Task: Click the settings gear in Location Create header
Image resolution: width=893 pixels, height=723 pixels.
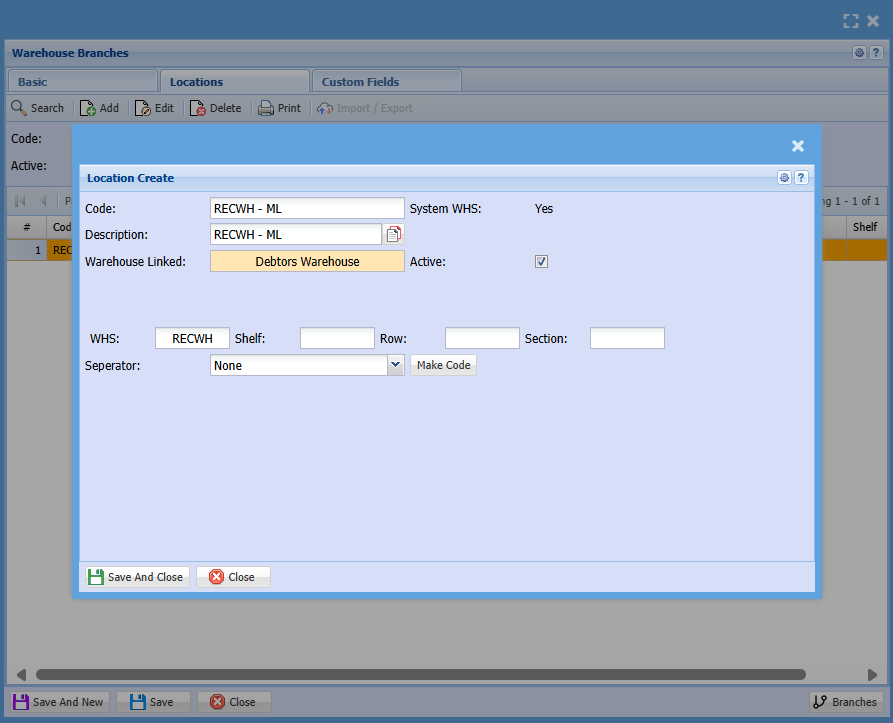Action: 785,178
